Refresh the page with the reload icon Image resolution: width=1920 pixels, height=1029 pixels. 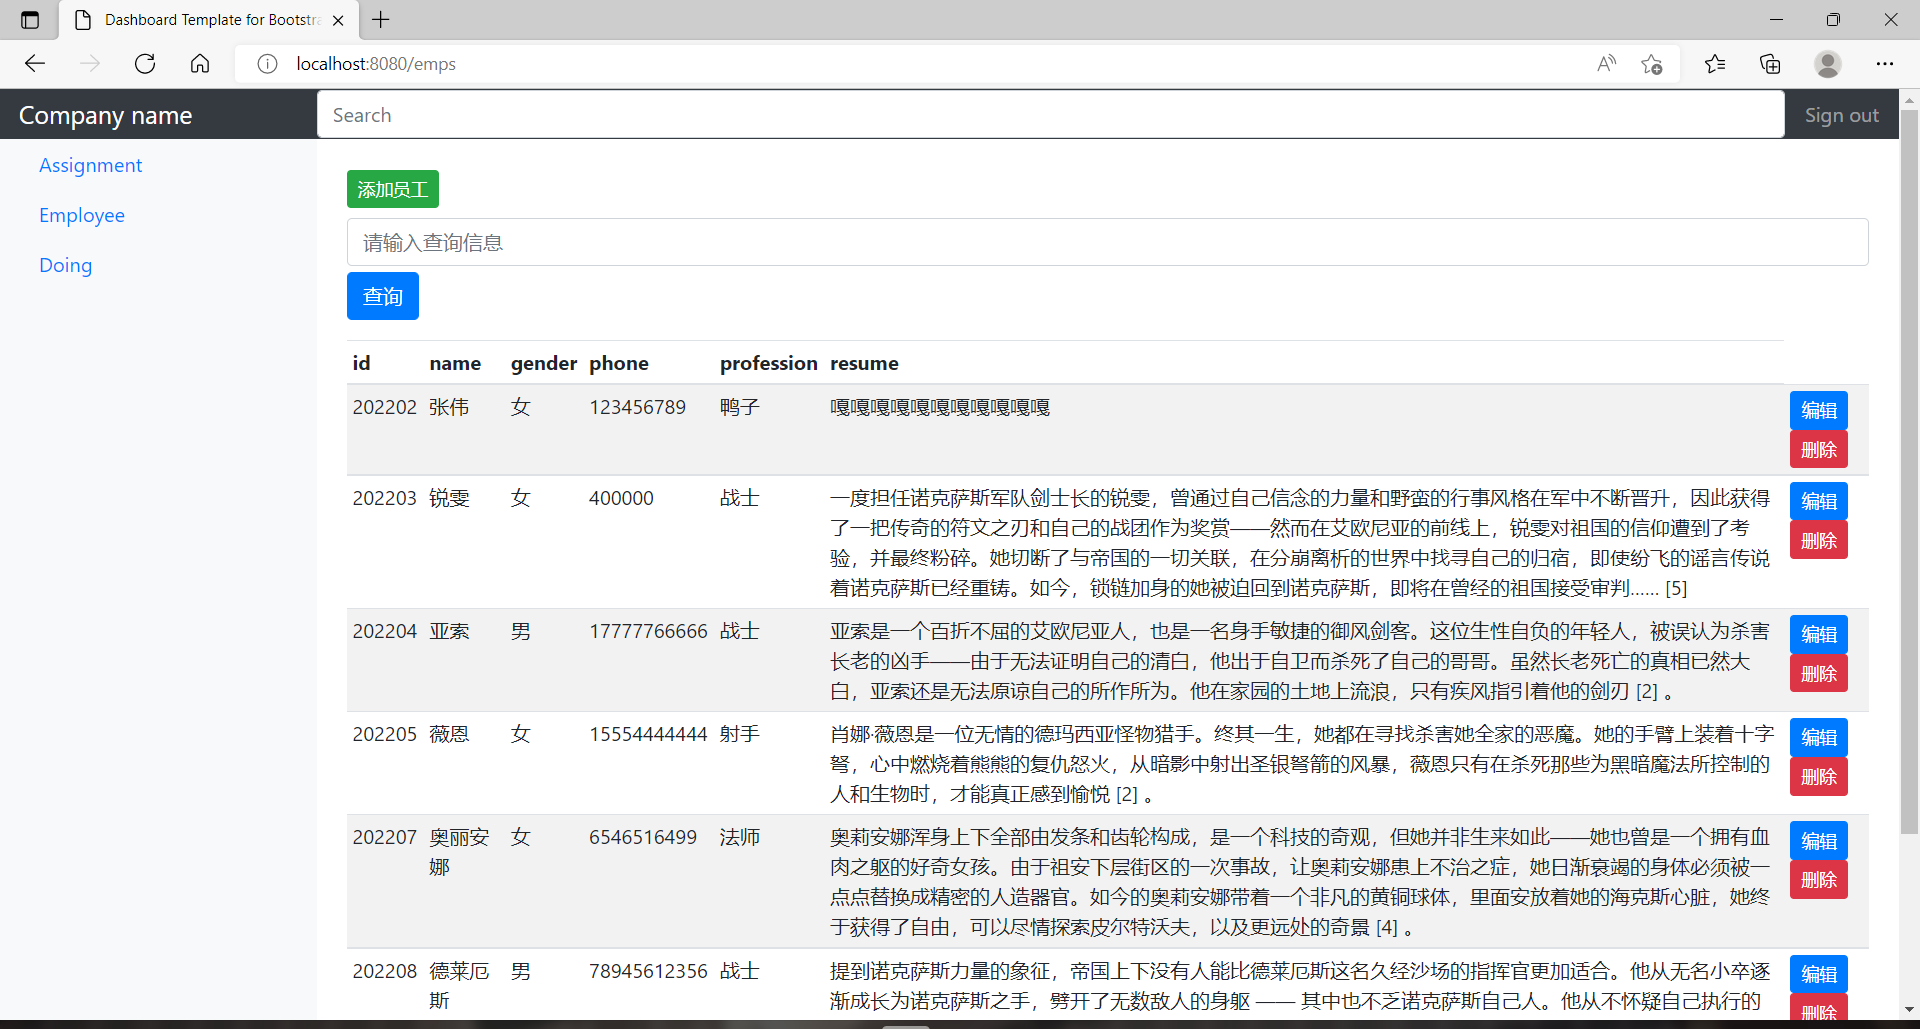coord(145,64)
